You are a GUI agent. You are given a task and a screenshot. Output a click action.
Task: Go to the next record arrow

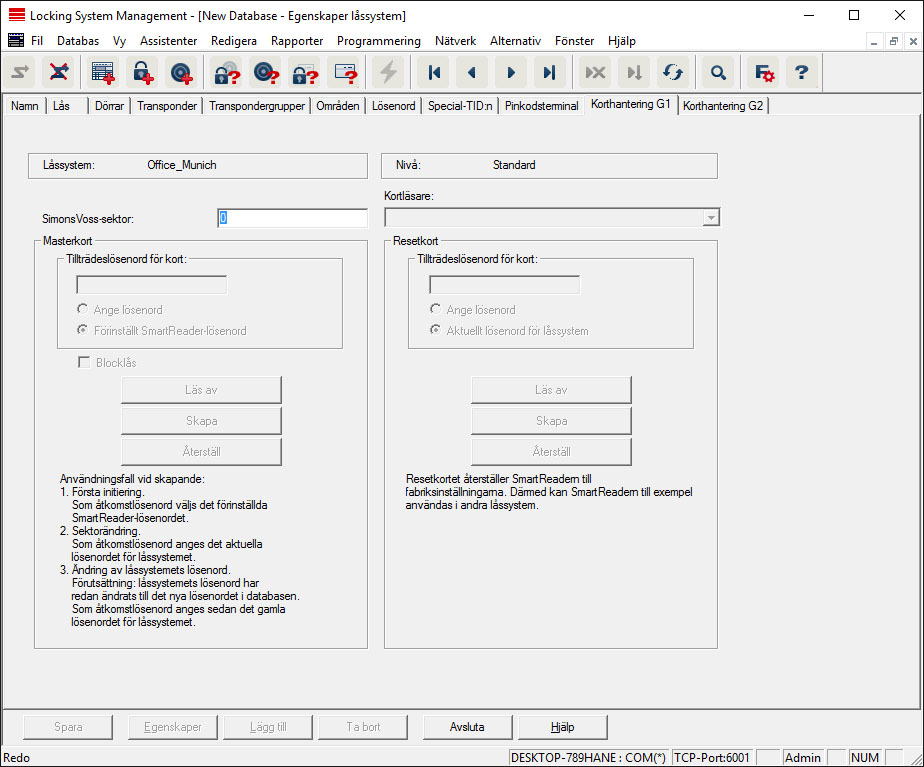tap(510, 72)
